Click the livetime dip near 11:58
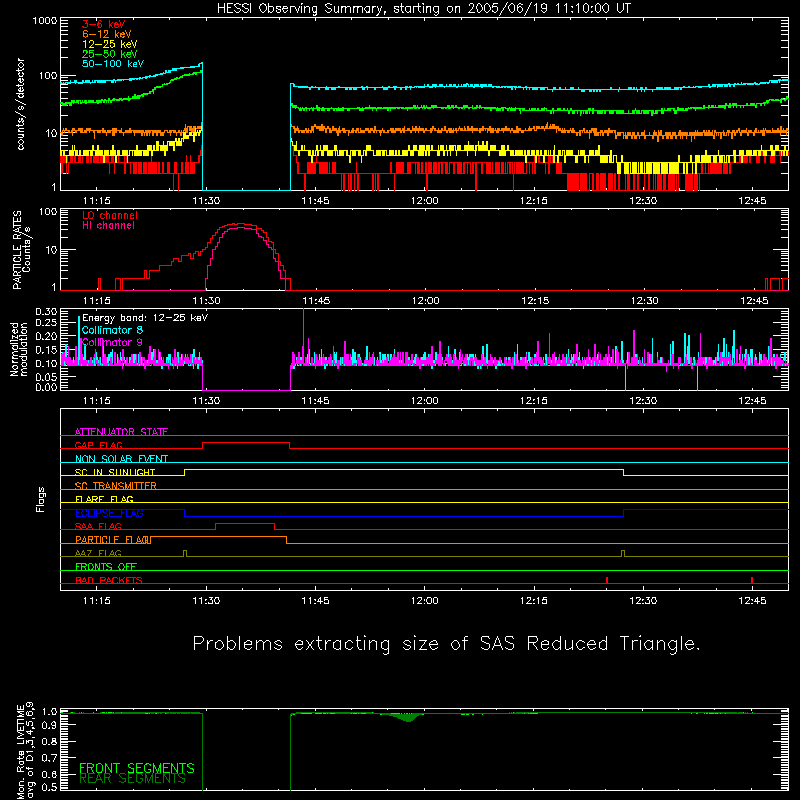The image size is (800, 800). 408,718
